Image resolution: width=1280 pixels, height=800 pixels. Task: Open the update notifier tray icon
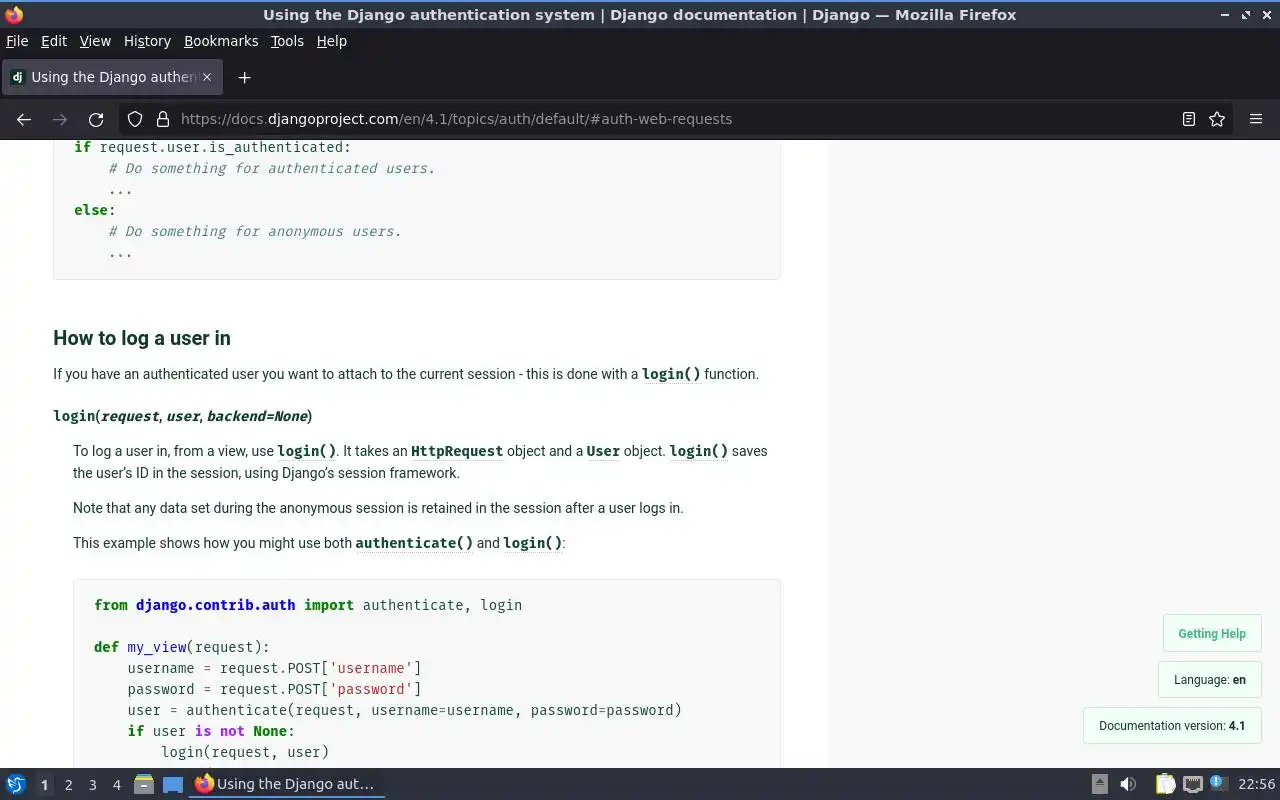pos(1218,783)
